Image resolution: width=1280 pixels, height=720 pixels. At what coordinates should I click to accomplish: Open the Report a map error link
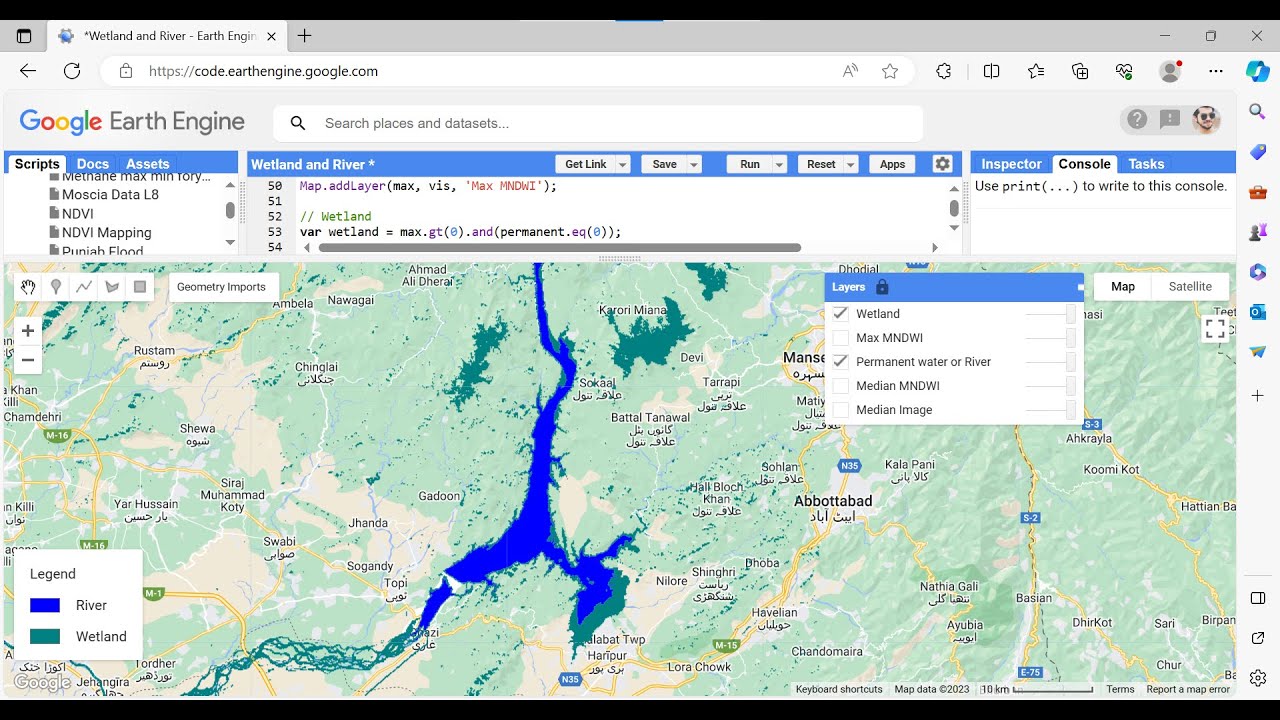coord(1188,689)
